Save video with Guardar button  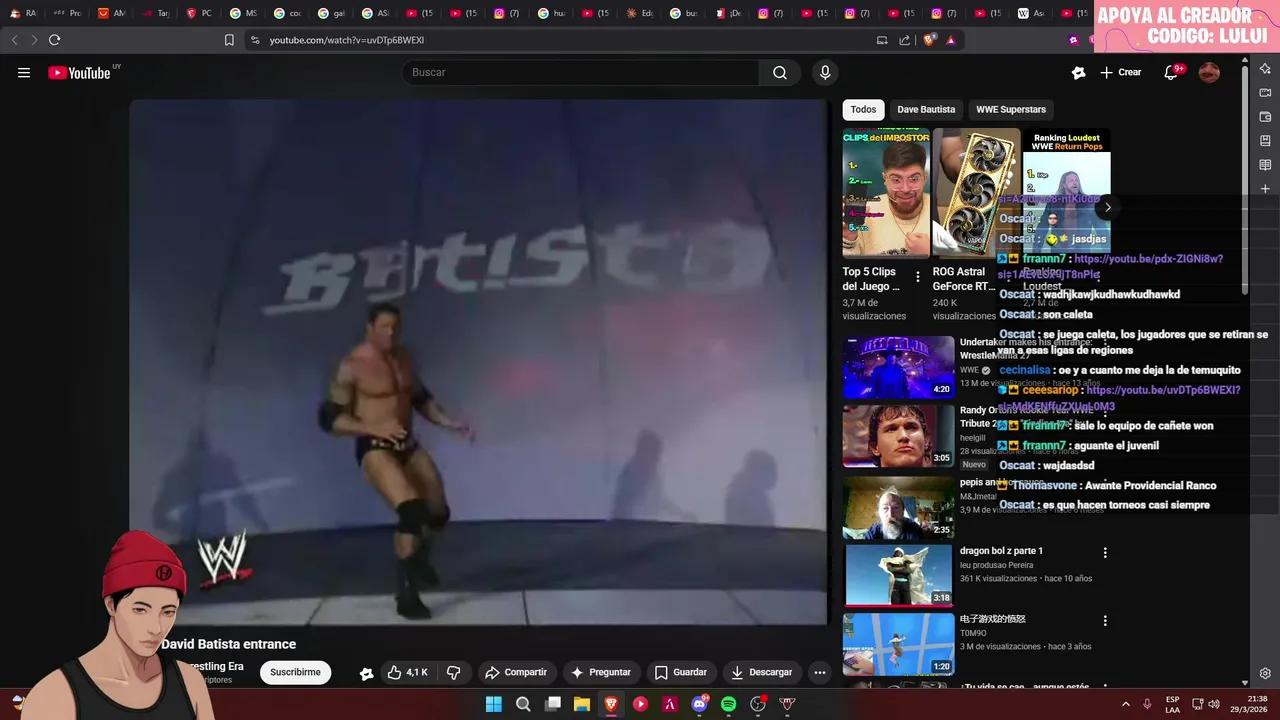click(x=680, y=672)
